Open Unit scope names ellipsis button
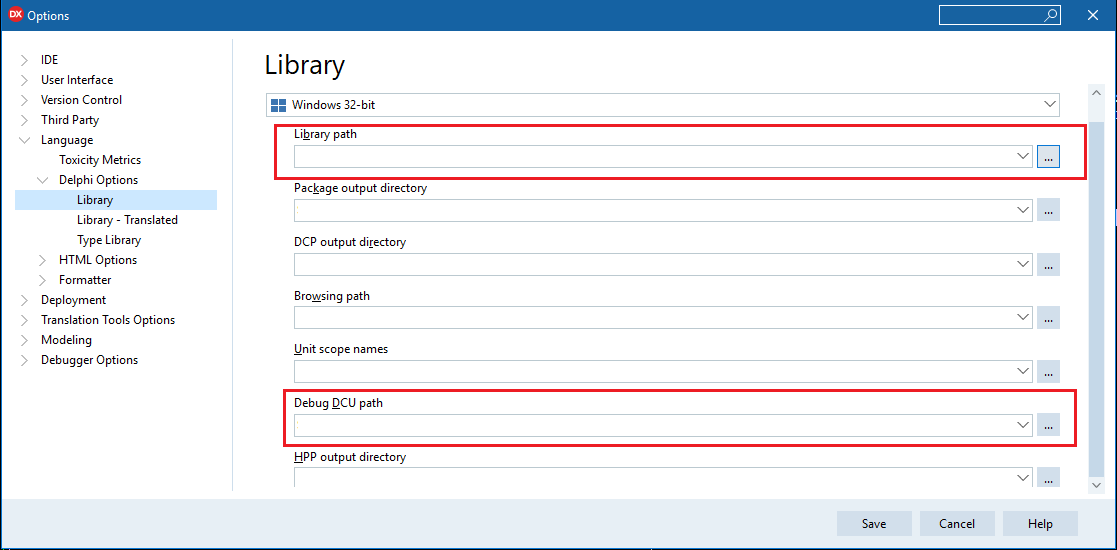Viewport: 1117px width, 550px height. pos(1048,371)
